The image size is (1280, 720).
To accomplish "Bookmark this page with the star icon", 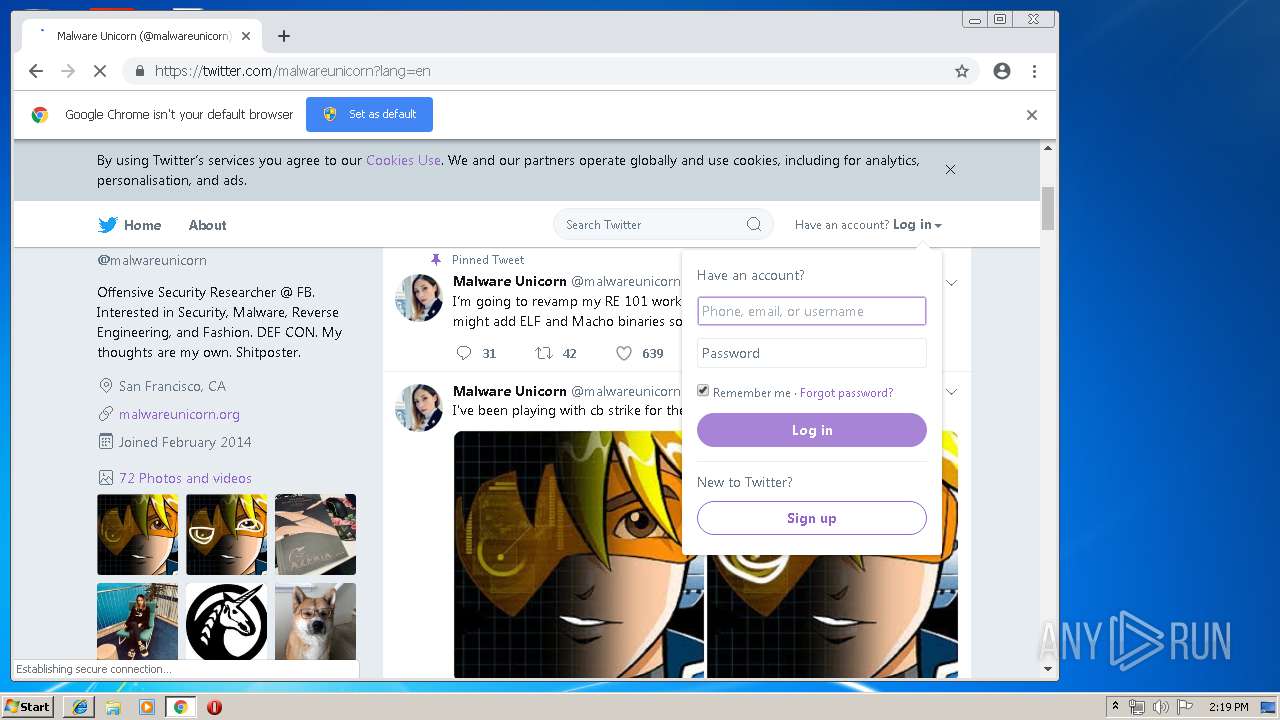I will [x=962, y=71].
